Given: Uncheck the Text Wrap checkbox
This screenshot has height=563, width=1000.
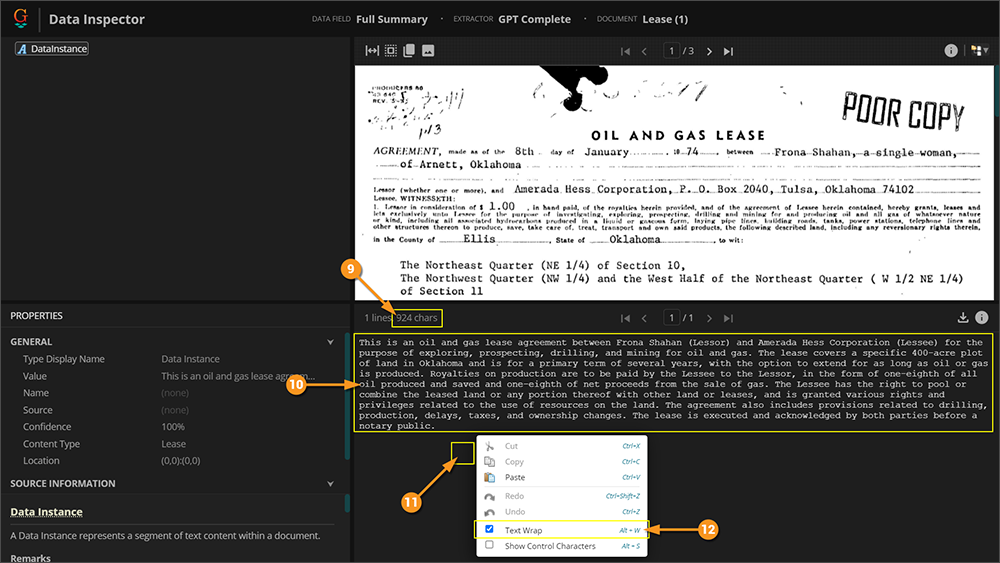Looking at the screenshot, I should [489, 529].
